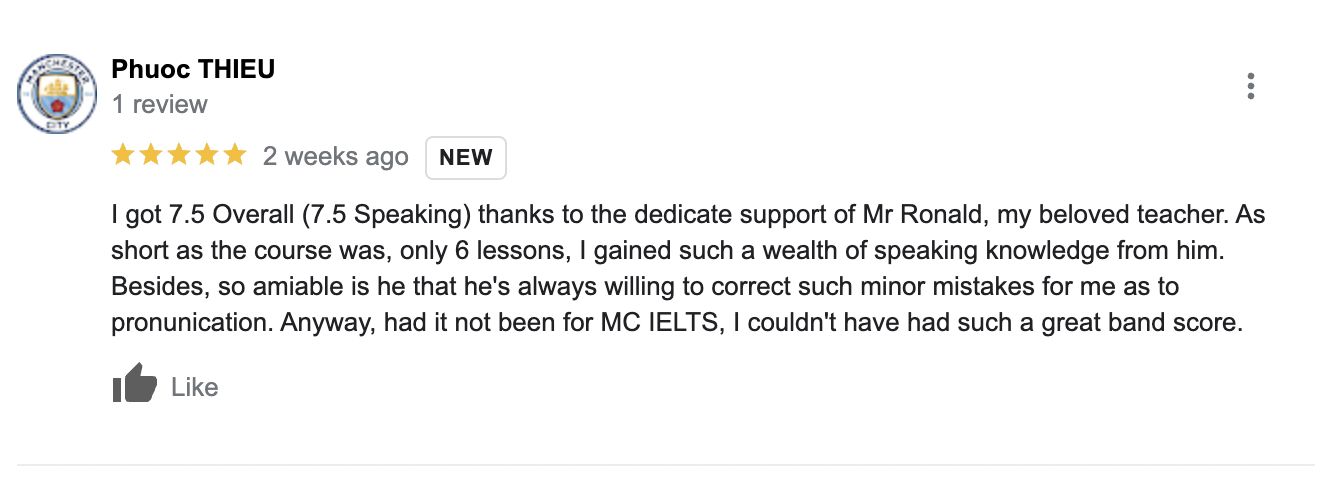Click the fourth gold star in the rating
This screenshot has width=1322, height=480.
point(207,155)
